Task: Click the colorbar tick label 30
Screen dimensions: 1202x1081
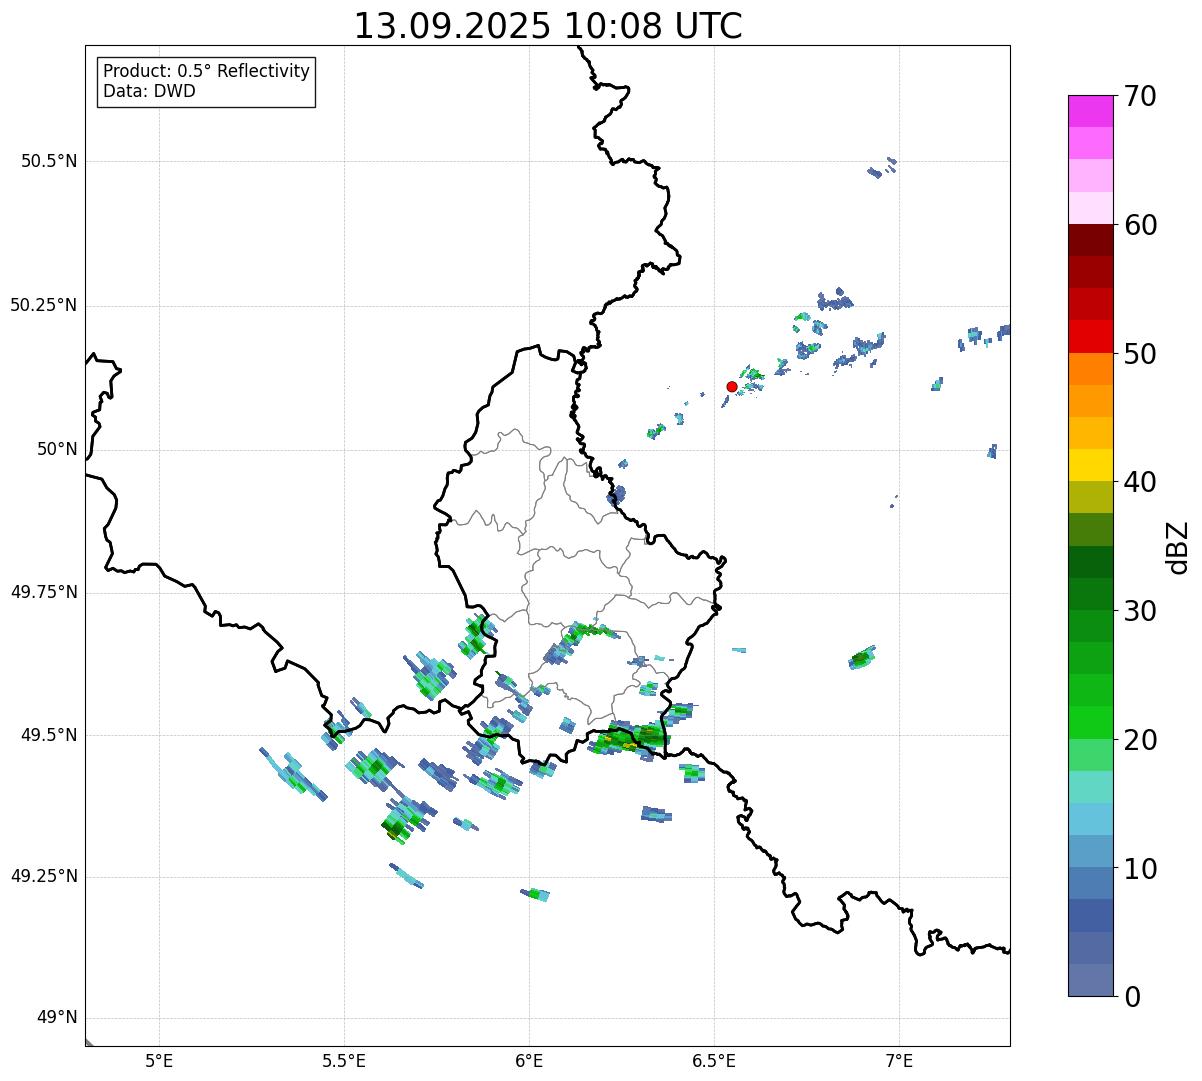Action: point(1139,611)
